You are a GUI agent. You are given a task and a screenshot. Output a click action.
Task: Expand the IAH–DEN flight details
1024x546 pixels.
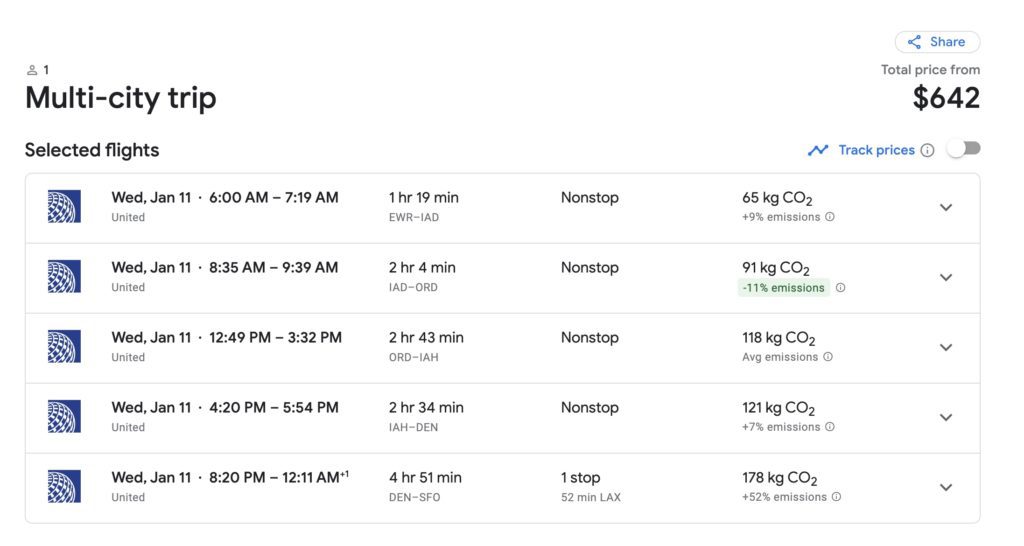(x=945, y=418)
